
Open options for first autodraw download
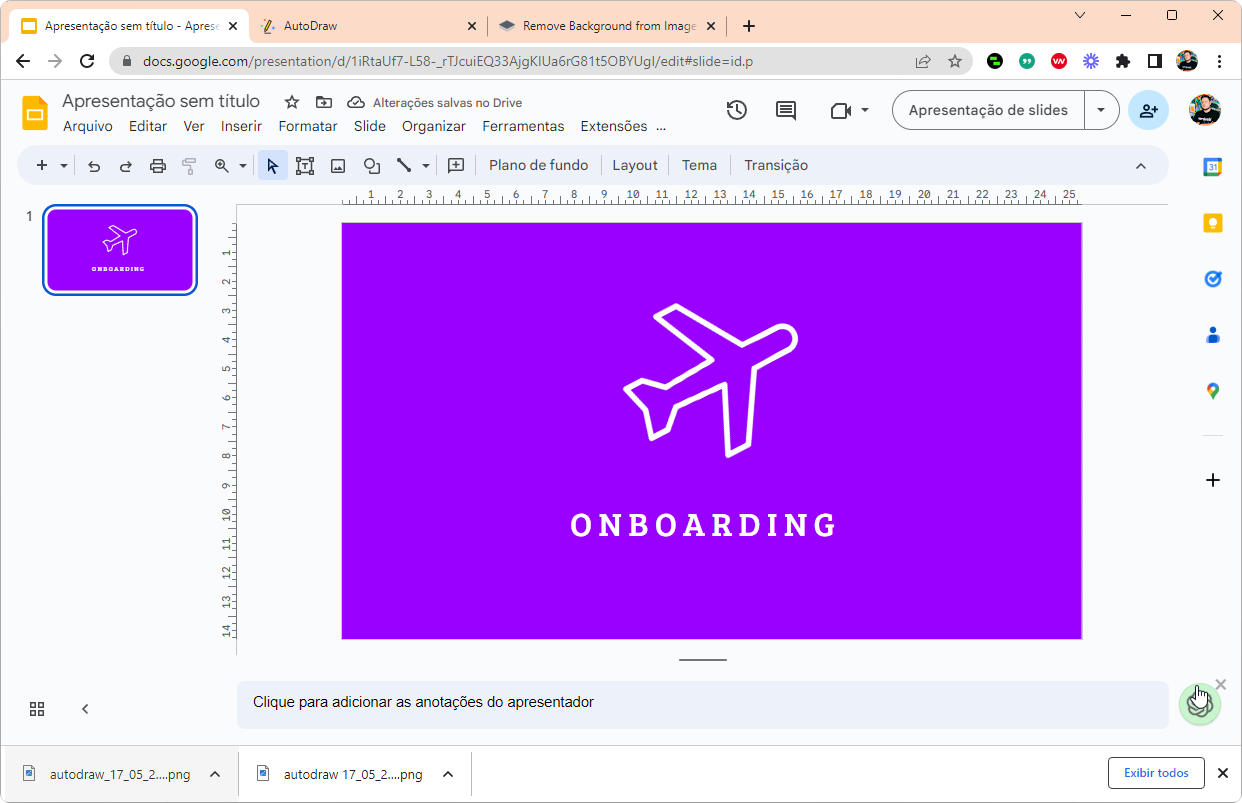(214, 774)
